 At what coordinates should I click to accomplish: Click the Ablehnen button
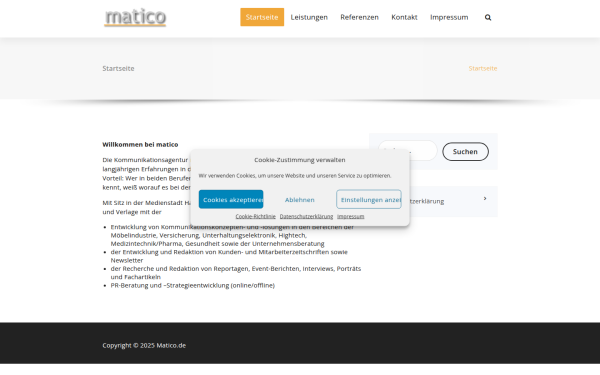tap(300, 199)
